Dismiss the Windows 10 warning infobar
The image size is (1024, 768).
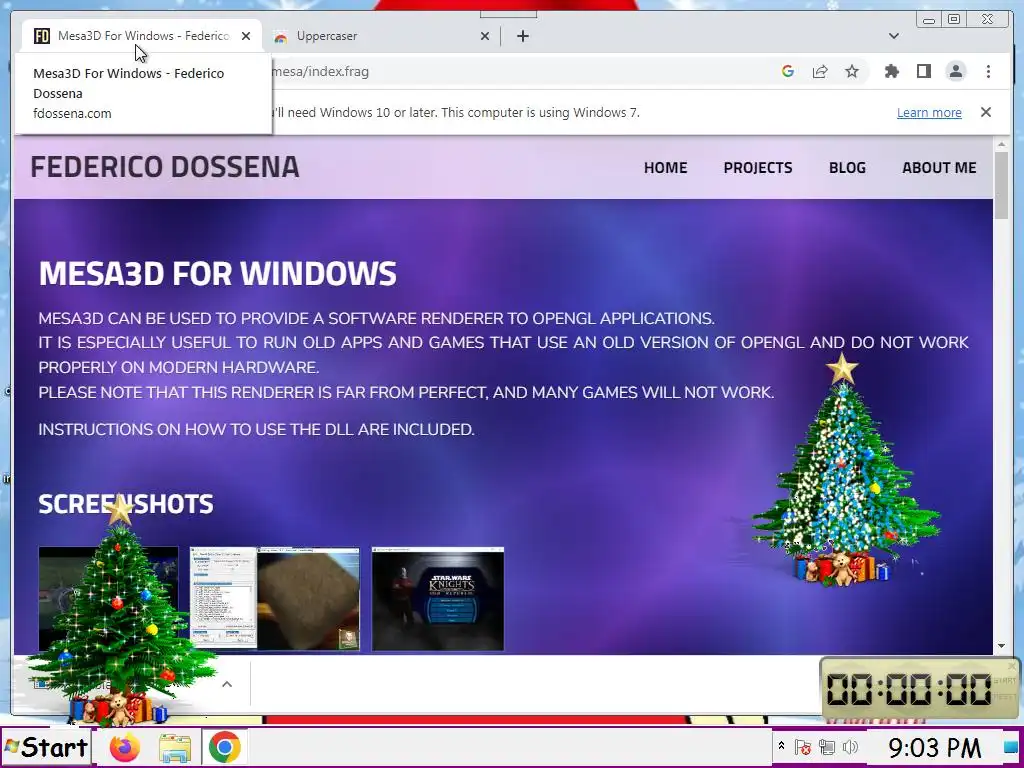986,112
